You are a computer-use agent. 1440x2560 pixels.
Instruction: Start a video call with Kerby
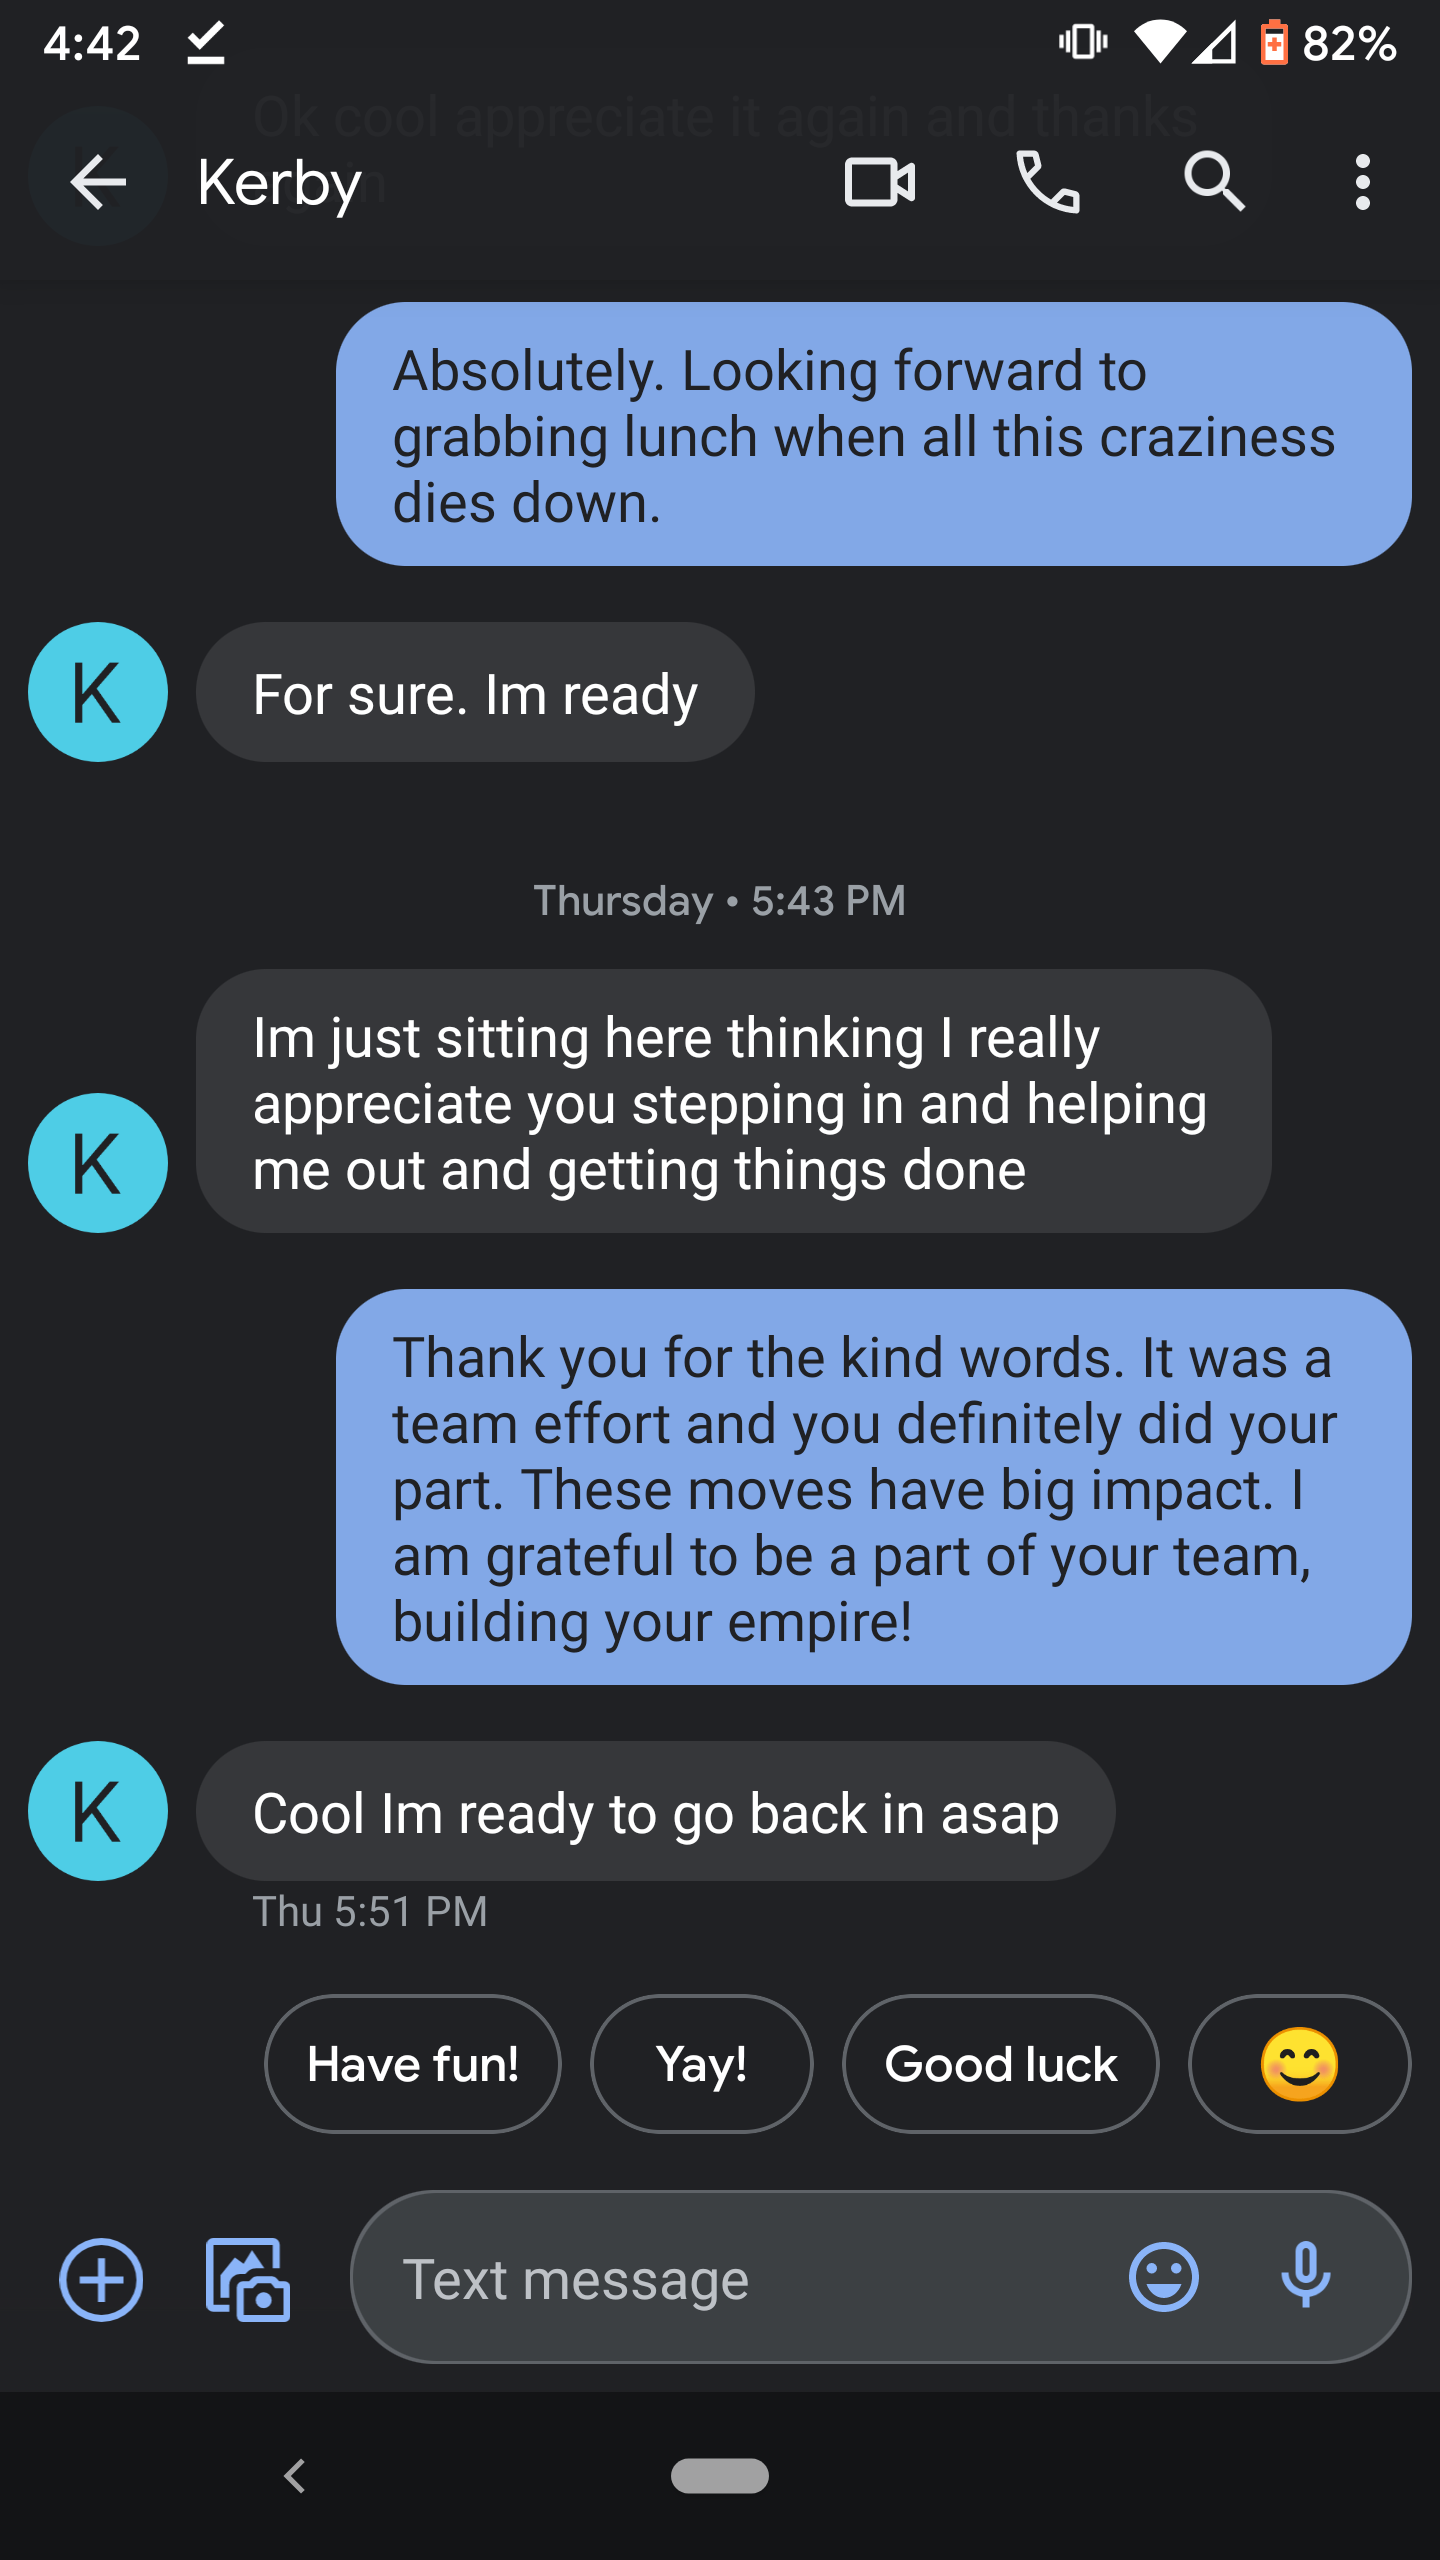tap(879, 182)
